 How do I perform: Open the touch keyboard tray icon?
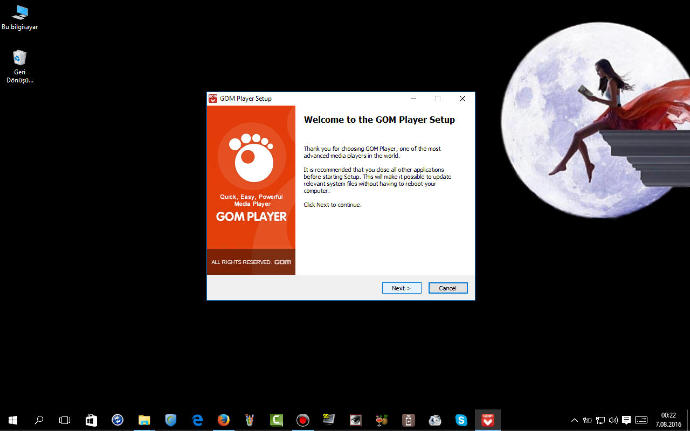[642, 420]
